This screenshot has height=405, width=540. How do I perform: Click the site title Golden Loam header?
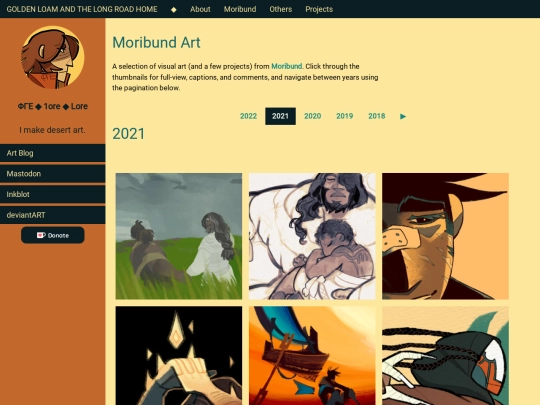[82, 9]
